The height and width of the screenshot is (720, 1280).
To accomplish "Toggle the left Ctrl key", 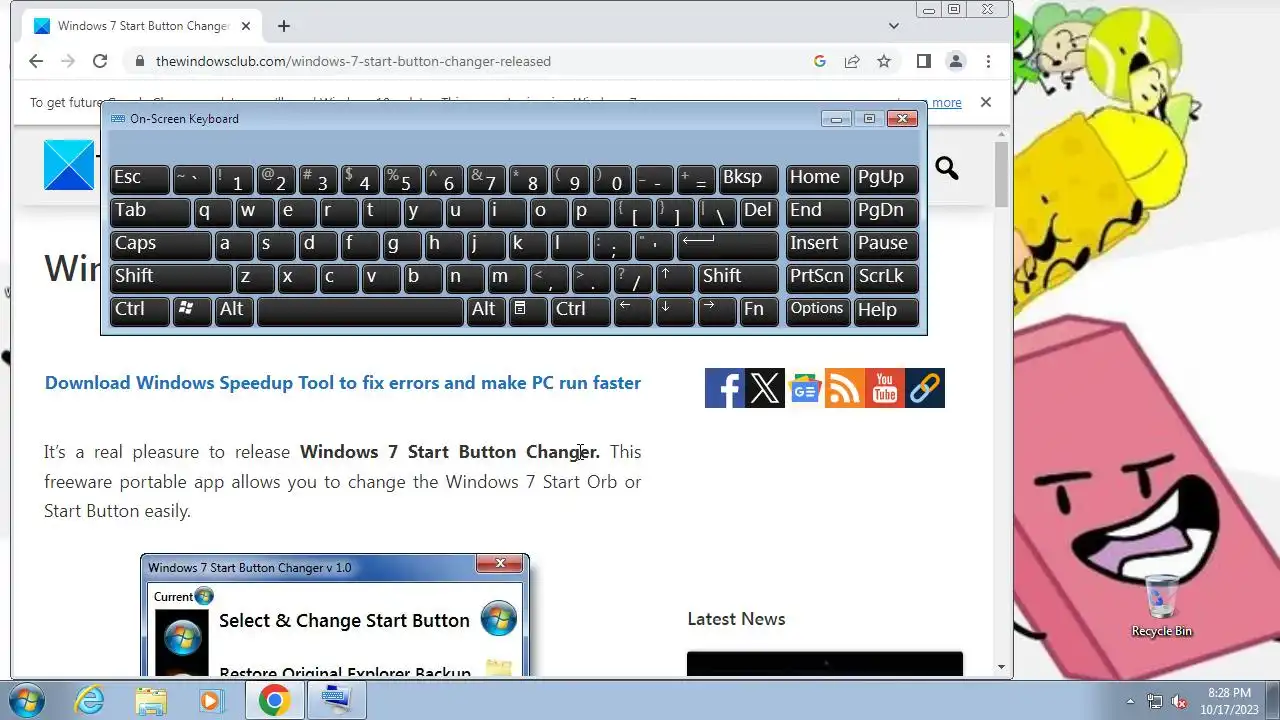I will pyautogui.click(x=139, y=311).
